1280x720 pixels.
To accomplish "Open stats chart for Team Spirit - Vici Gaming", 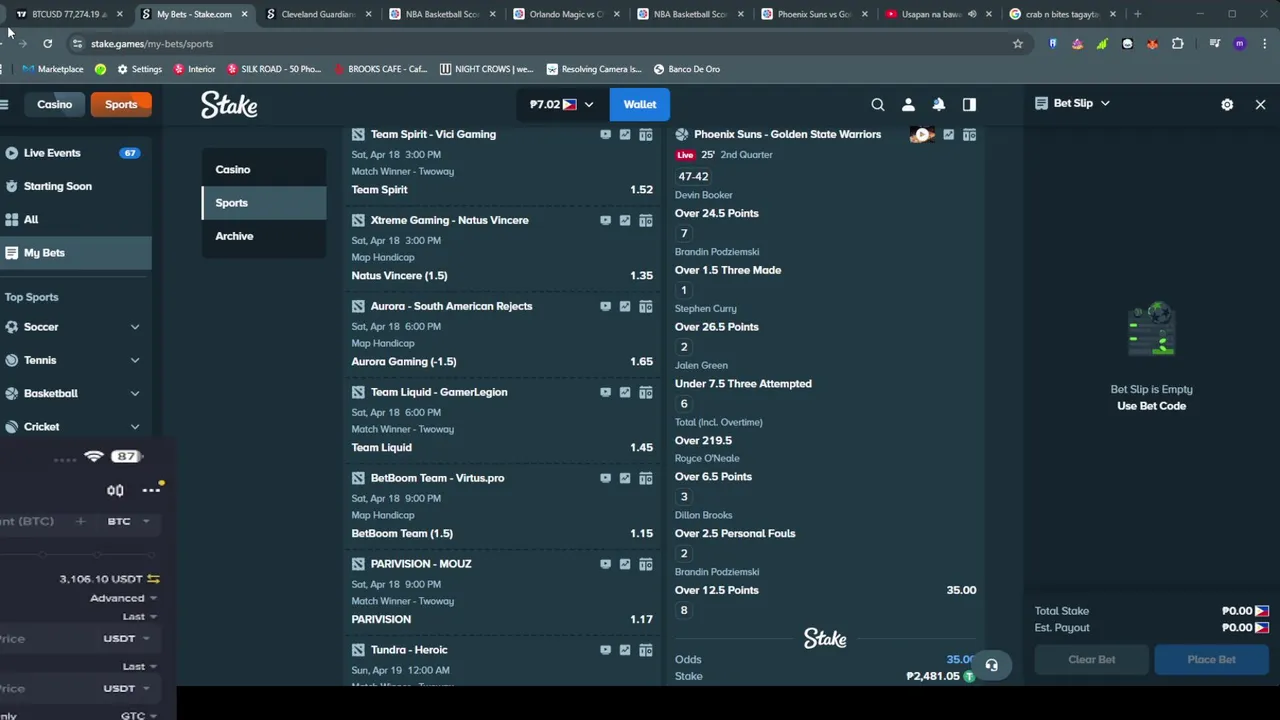I will [x=625, y=134].
